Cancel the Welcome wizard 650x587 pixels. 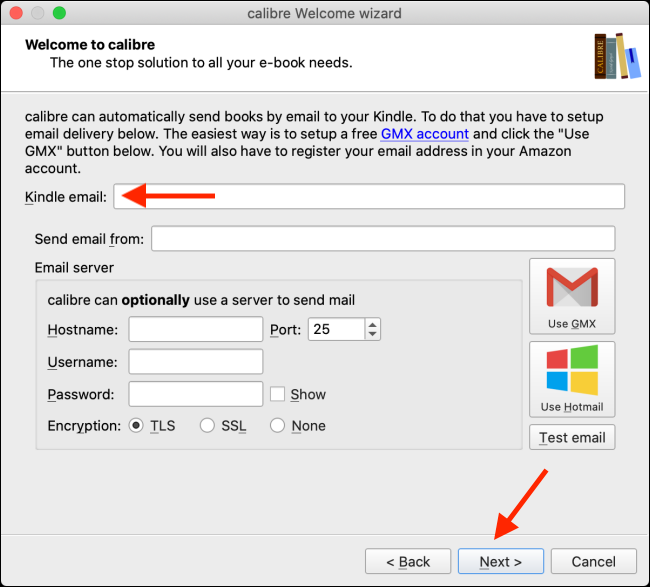pyautogui.click(x=594, y=561)
